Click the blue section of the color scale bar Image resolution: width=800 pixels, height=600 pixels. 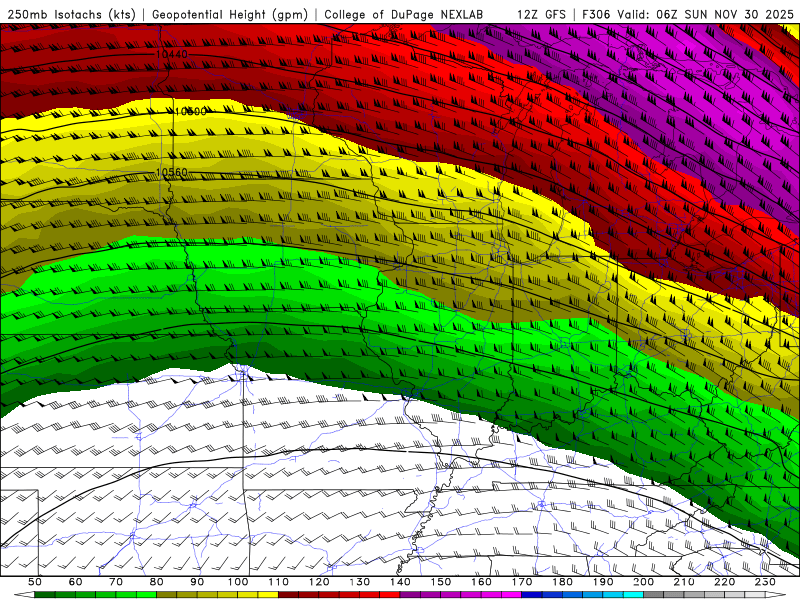(552, 595)
